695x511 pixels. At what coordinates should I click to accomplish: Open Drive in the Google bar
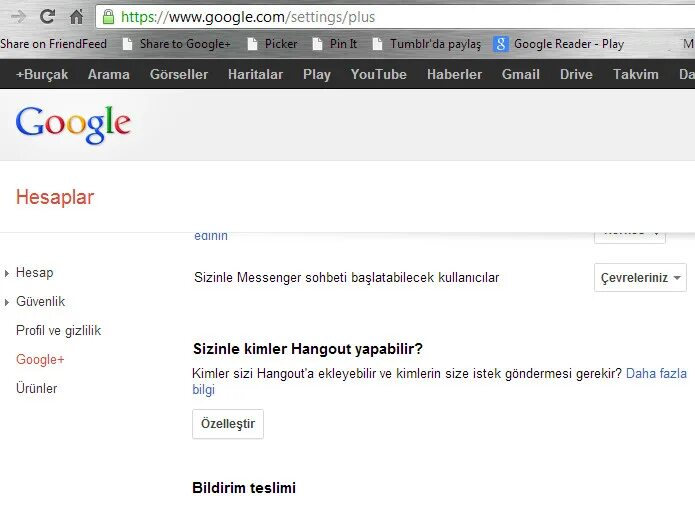(x=576, y=74)
